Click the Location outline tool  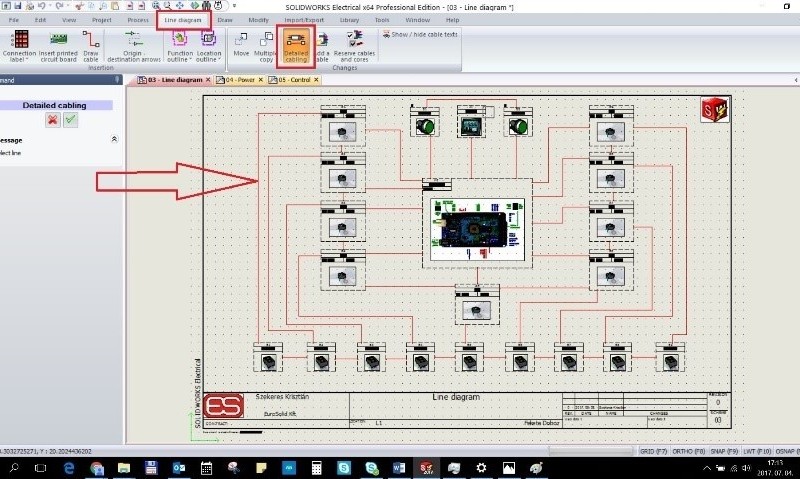coord(209,46)
